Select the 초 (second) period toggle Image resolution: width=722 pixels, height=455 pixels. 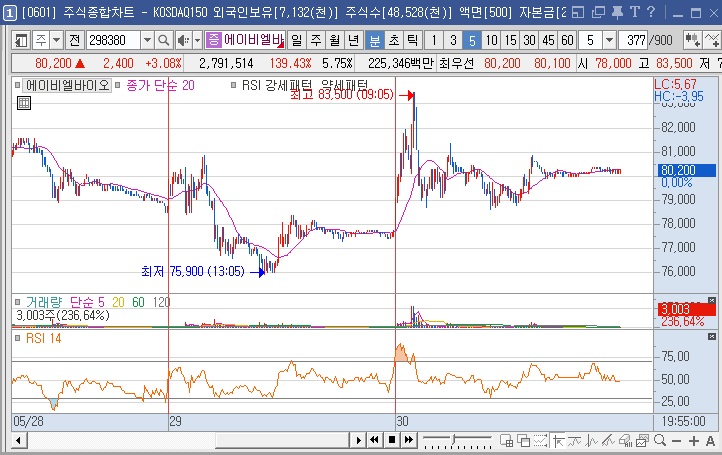pos(394,41)
